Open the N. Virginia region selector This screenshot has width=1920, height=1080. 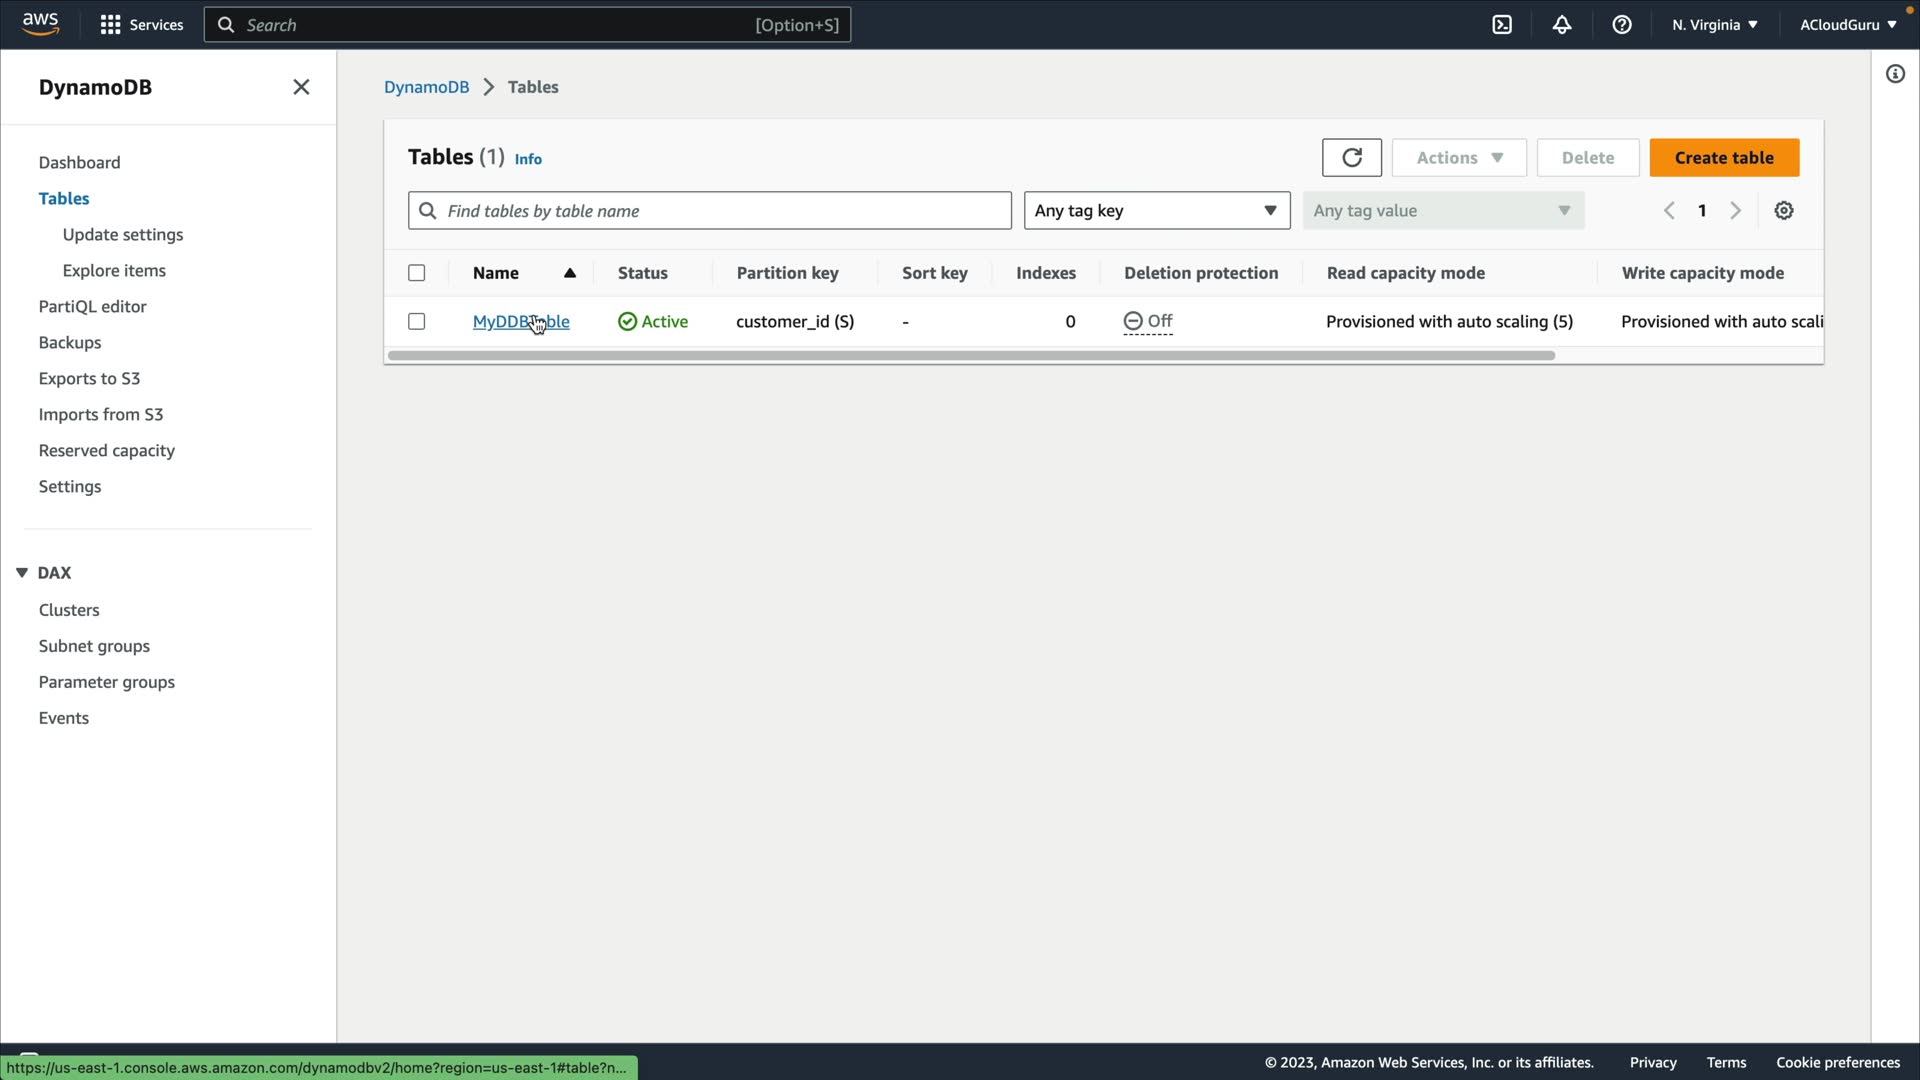1714,25
